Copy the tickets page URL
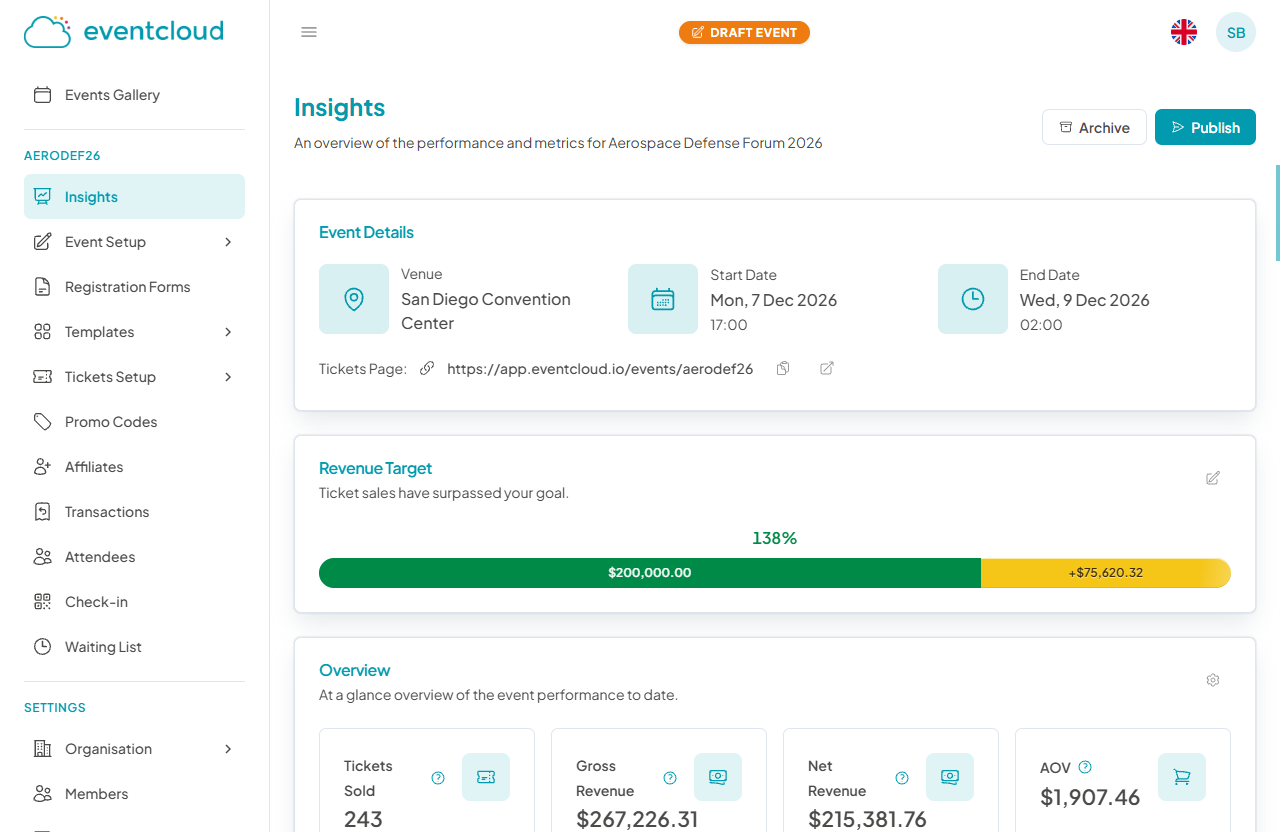 783,368
